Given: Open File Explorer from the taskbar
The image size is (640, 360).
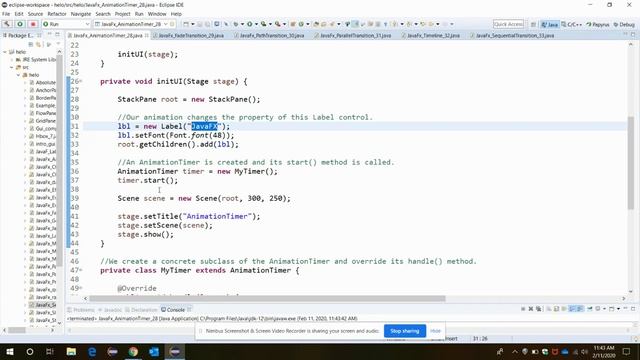Looking at the screenshot, I should pyautogui.click(x=71, y=351).
